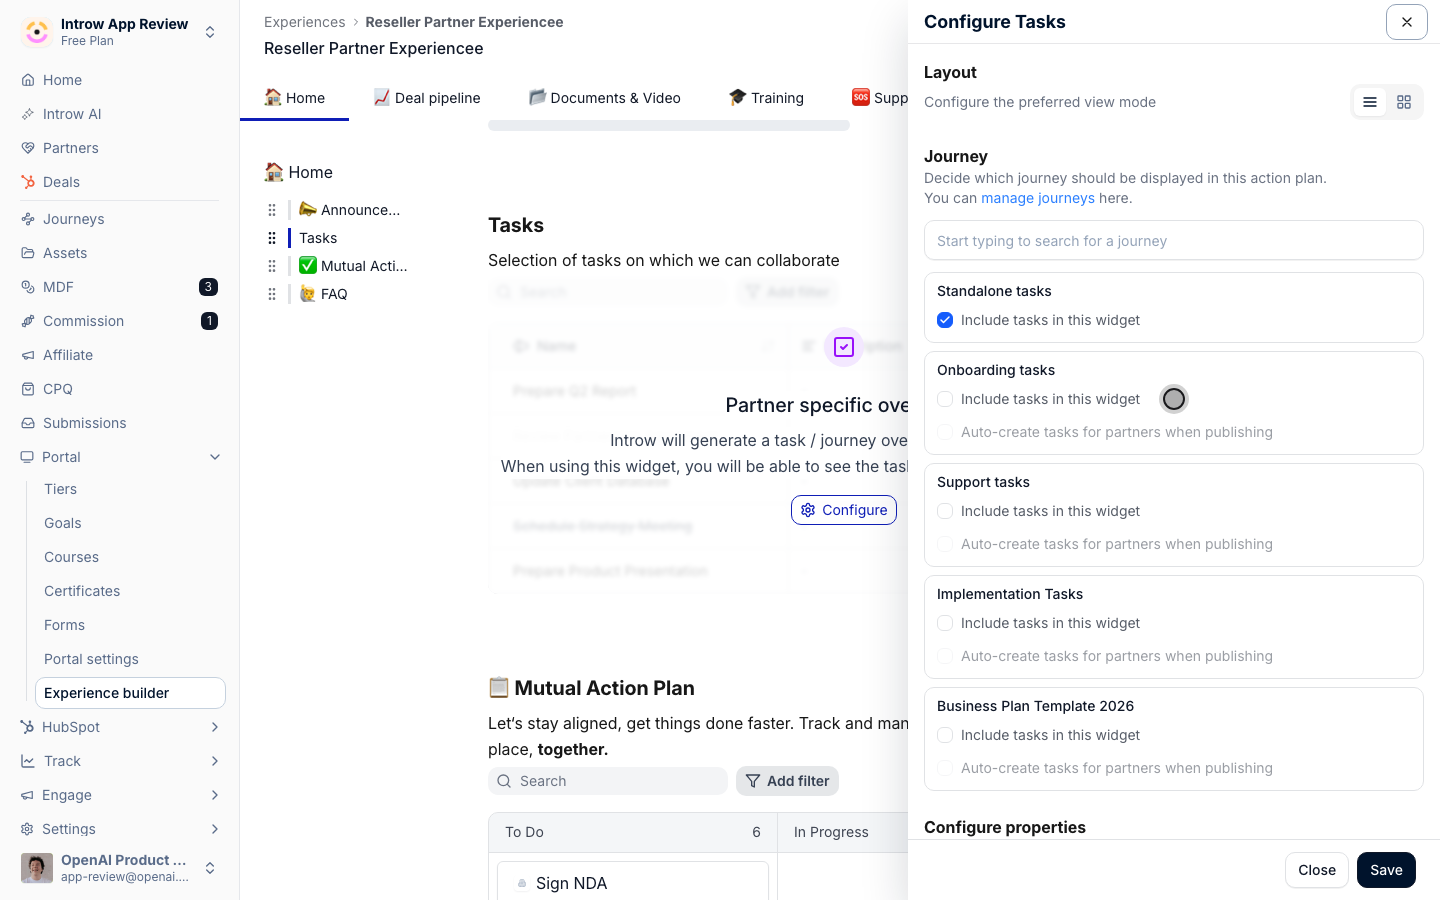
Task: Click the drag handle beside Tasks
Action: pyautogui.click(x=272, y=238)
